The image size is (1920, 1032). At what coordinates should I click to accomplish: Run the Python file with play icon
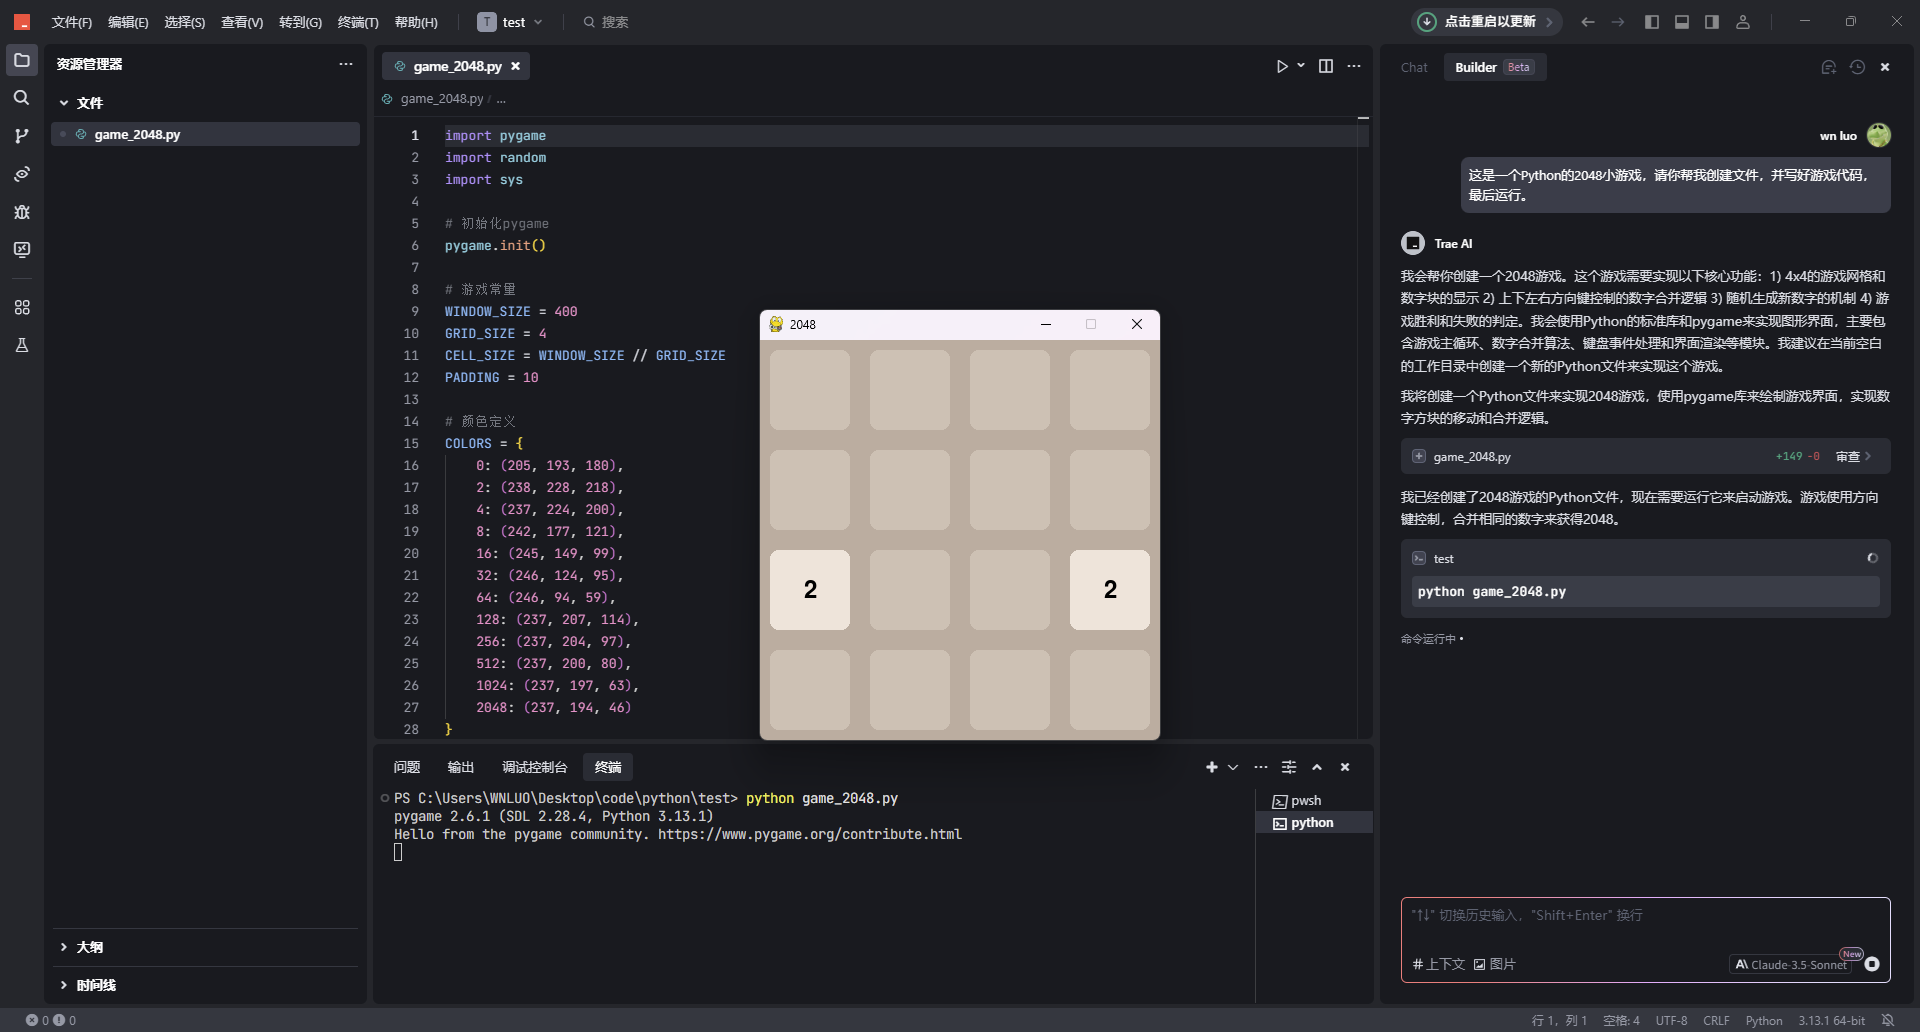click(1282, 66)
